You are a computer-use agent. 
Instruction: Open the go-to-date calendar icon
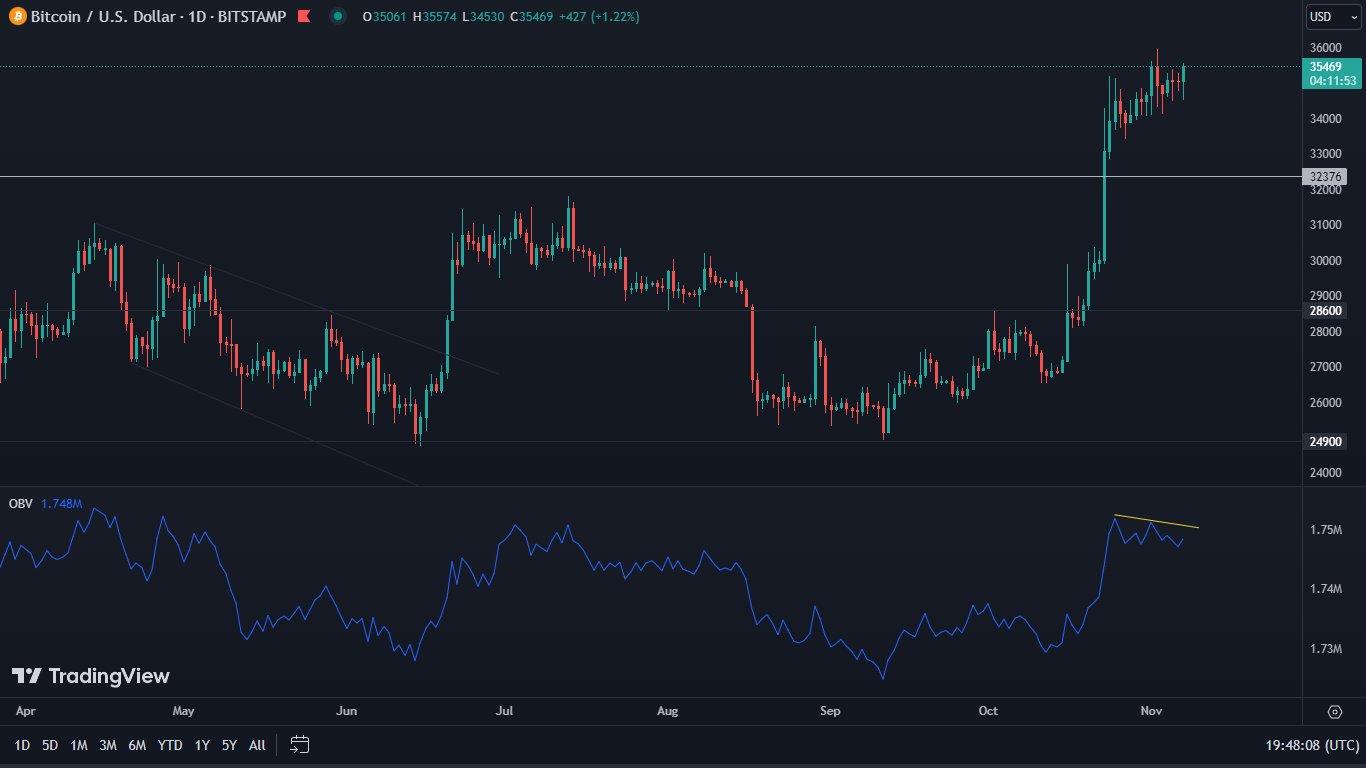[x=300, y=745]
